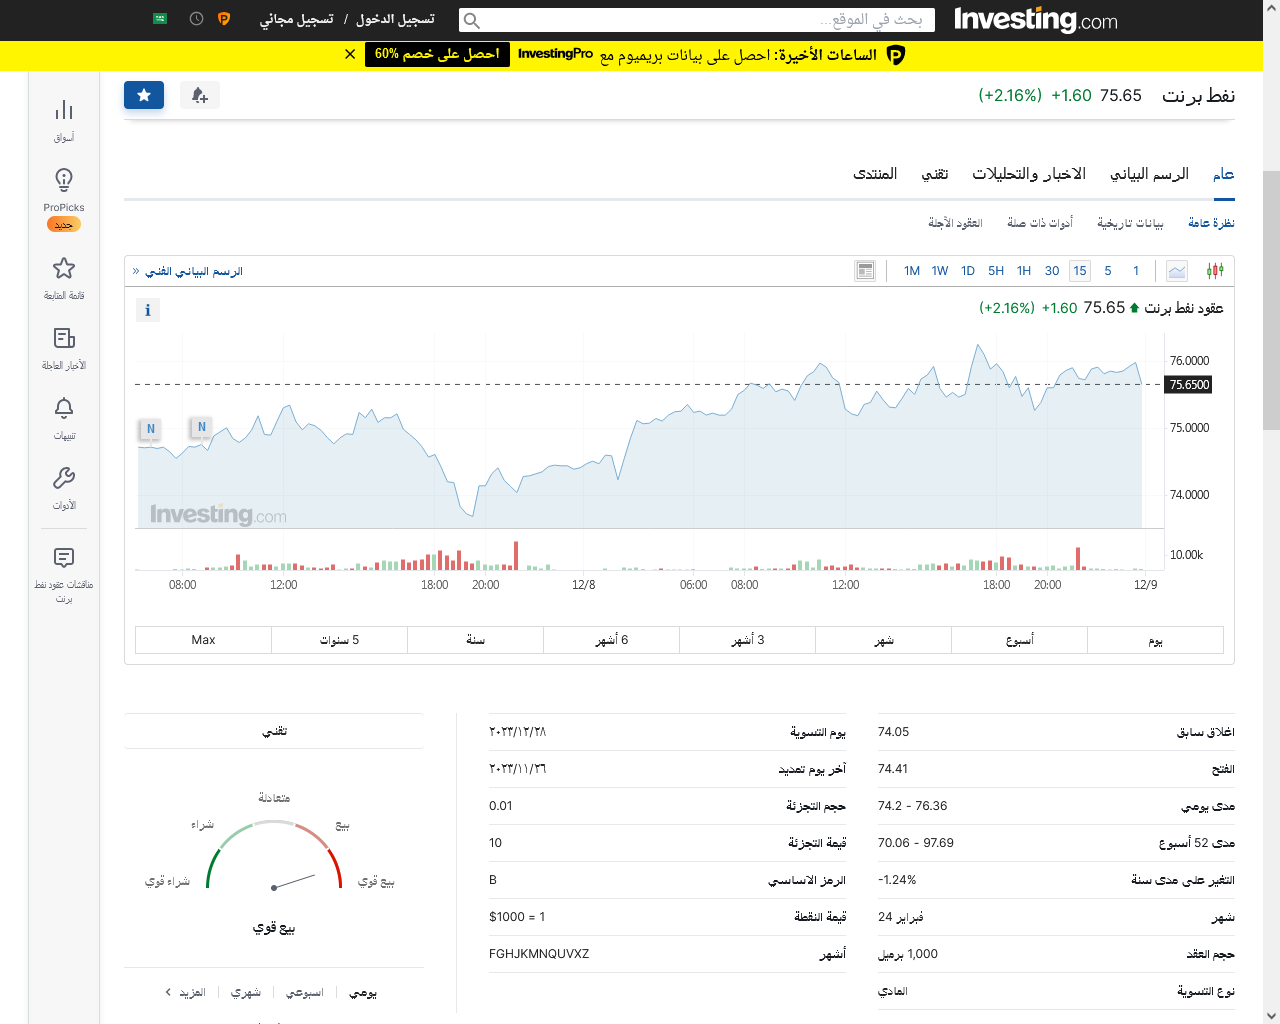Image resolution: width=1280 pixels, height=1024 pixels.
Task: Expand the technical chart link arrow
Action: click(x=137, y=271)
